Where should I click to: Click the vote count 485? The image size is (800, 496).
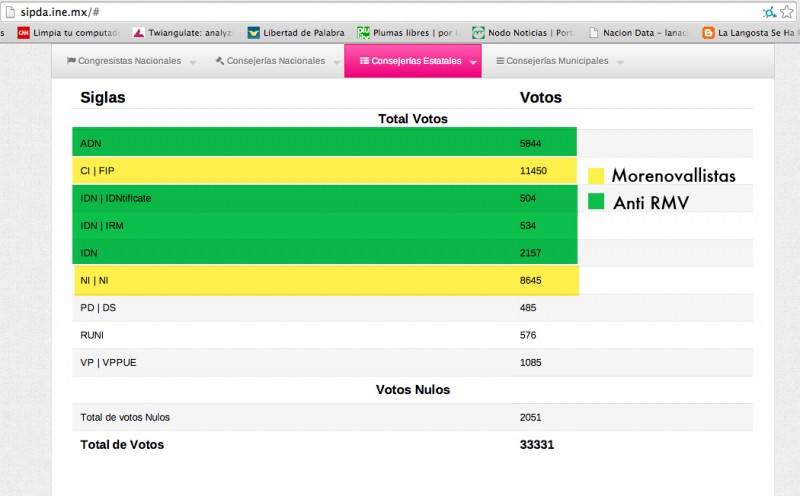[x=528, y=308]
